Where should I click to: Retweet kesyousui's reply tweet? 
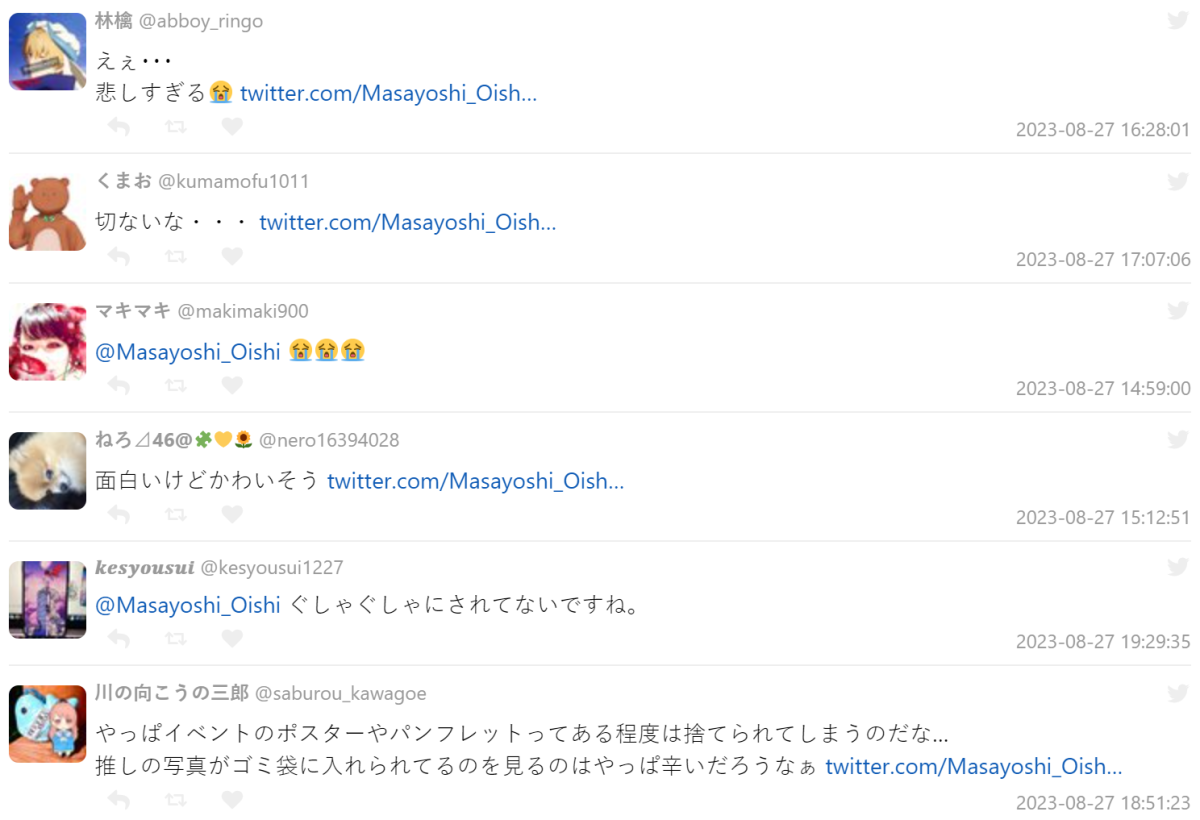(x=176, y=639)
